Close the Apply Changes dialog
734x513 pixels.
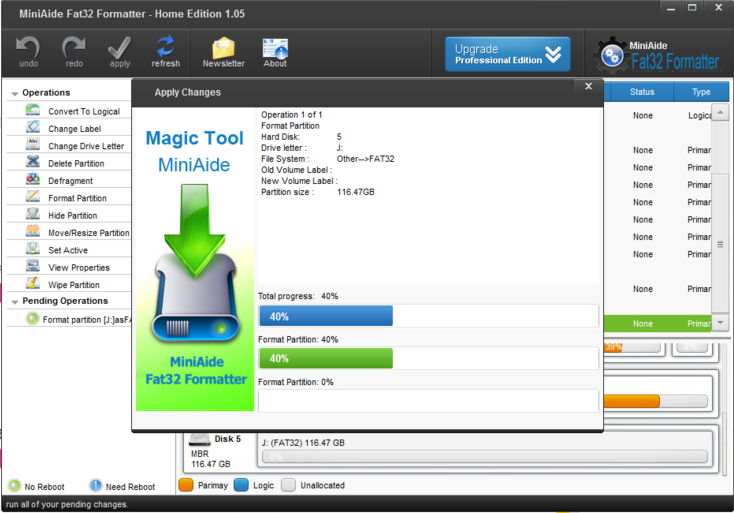589,87
